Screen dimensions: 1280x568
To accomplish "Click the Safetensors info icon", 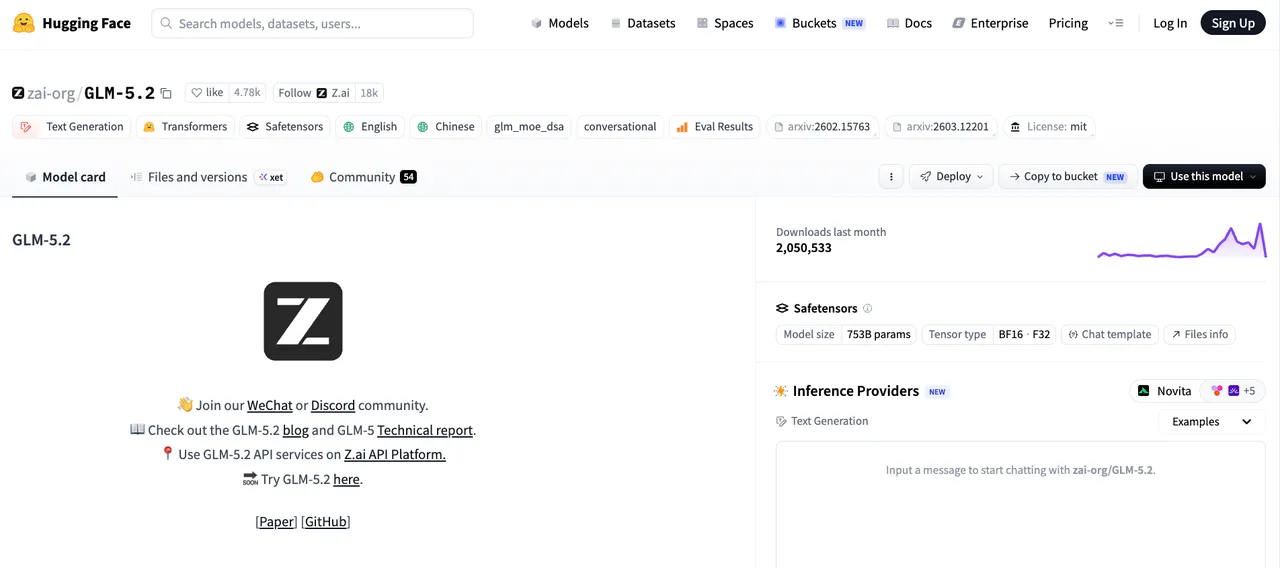I will (x=867, y=308).
